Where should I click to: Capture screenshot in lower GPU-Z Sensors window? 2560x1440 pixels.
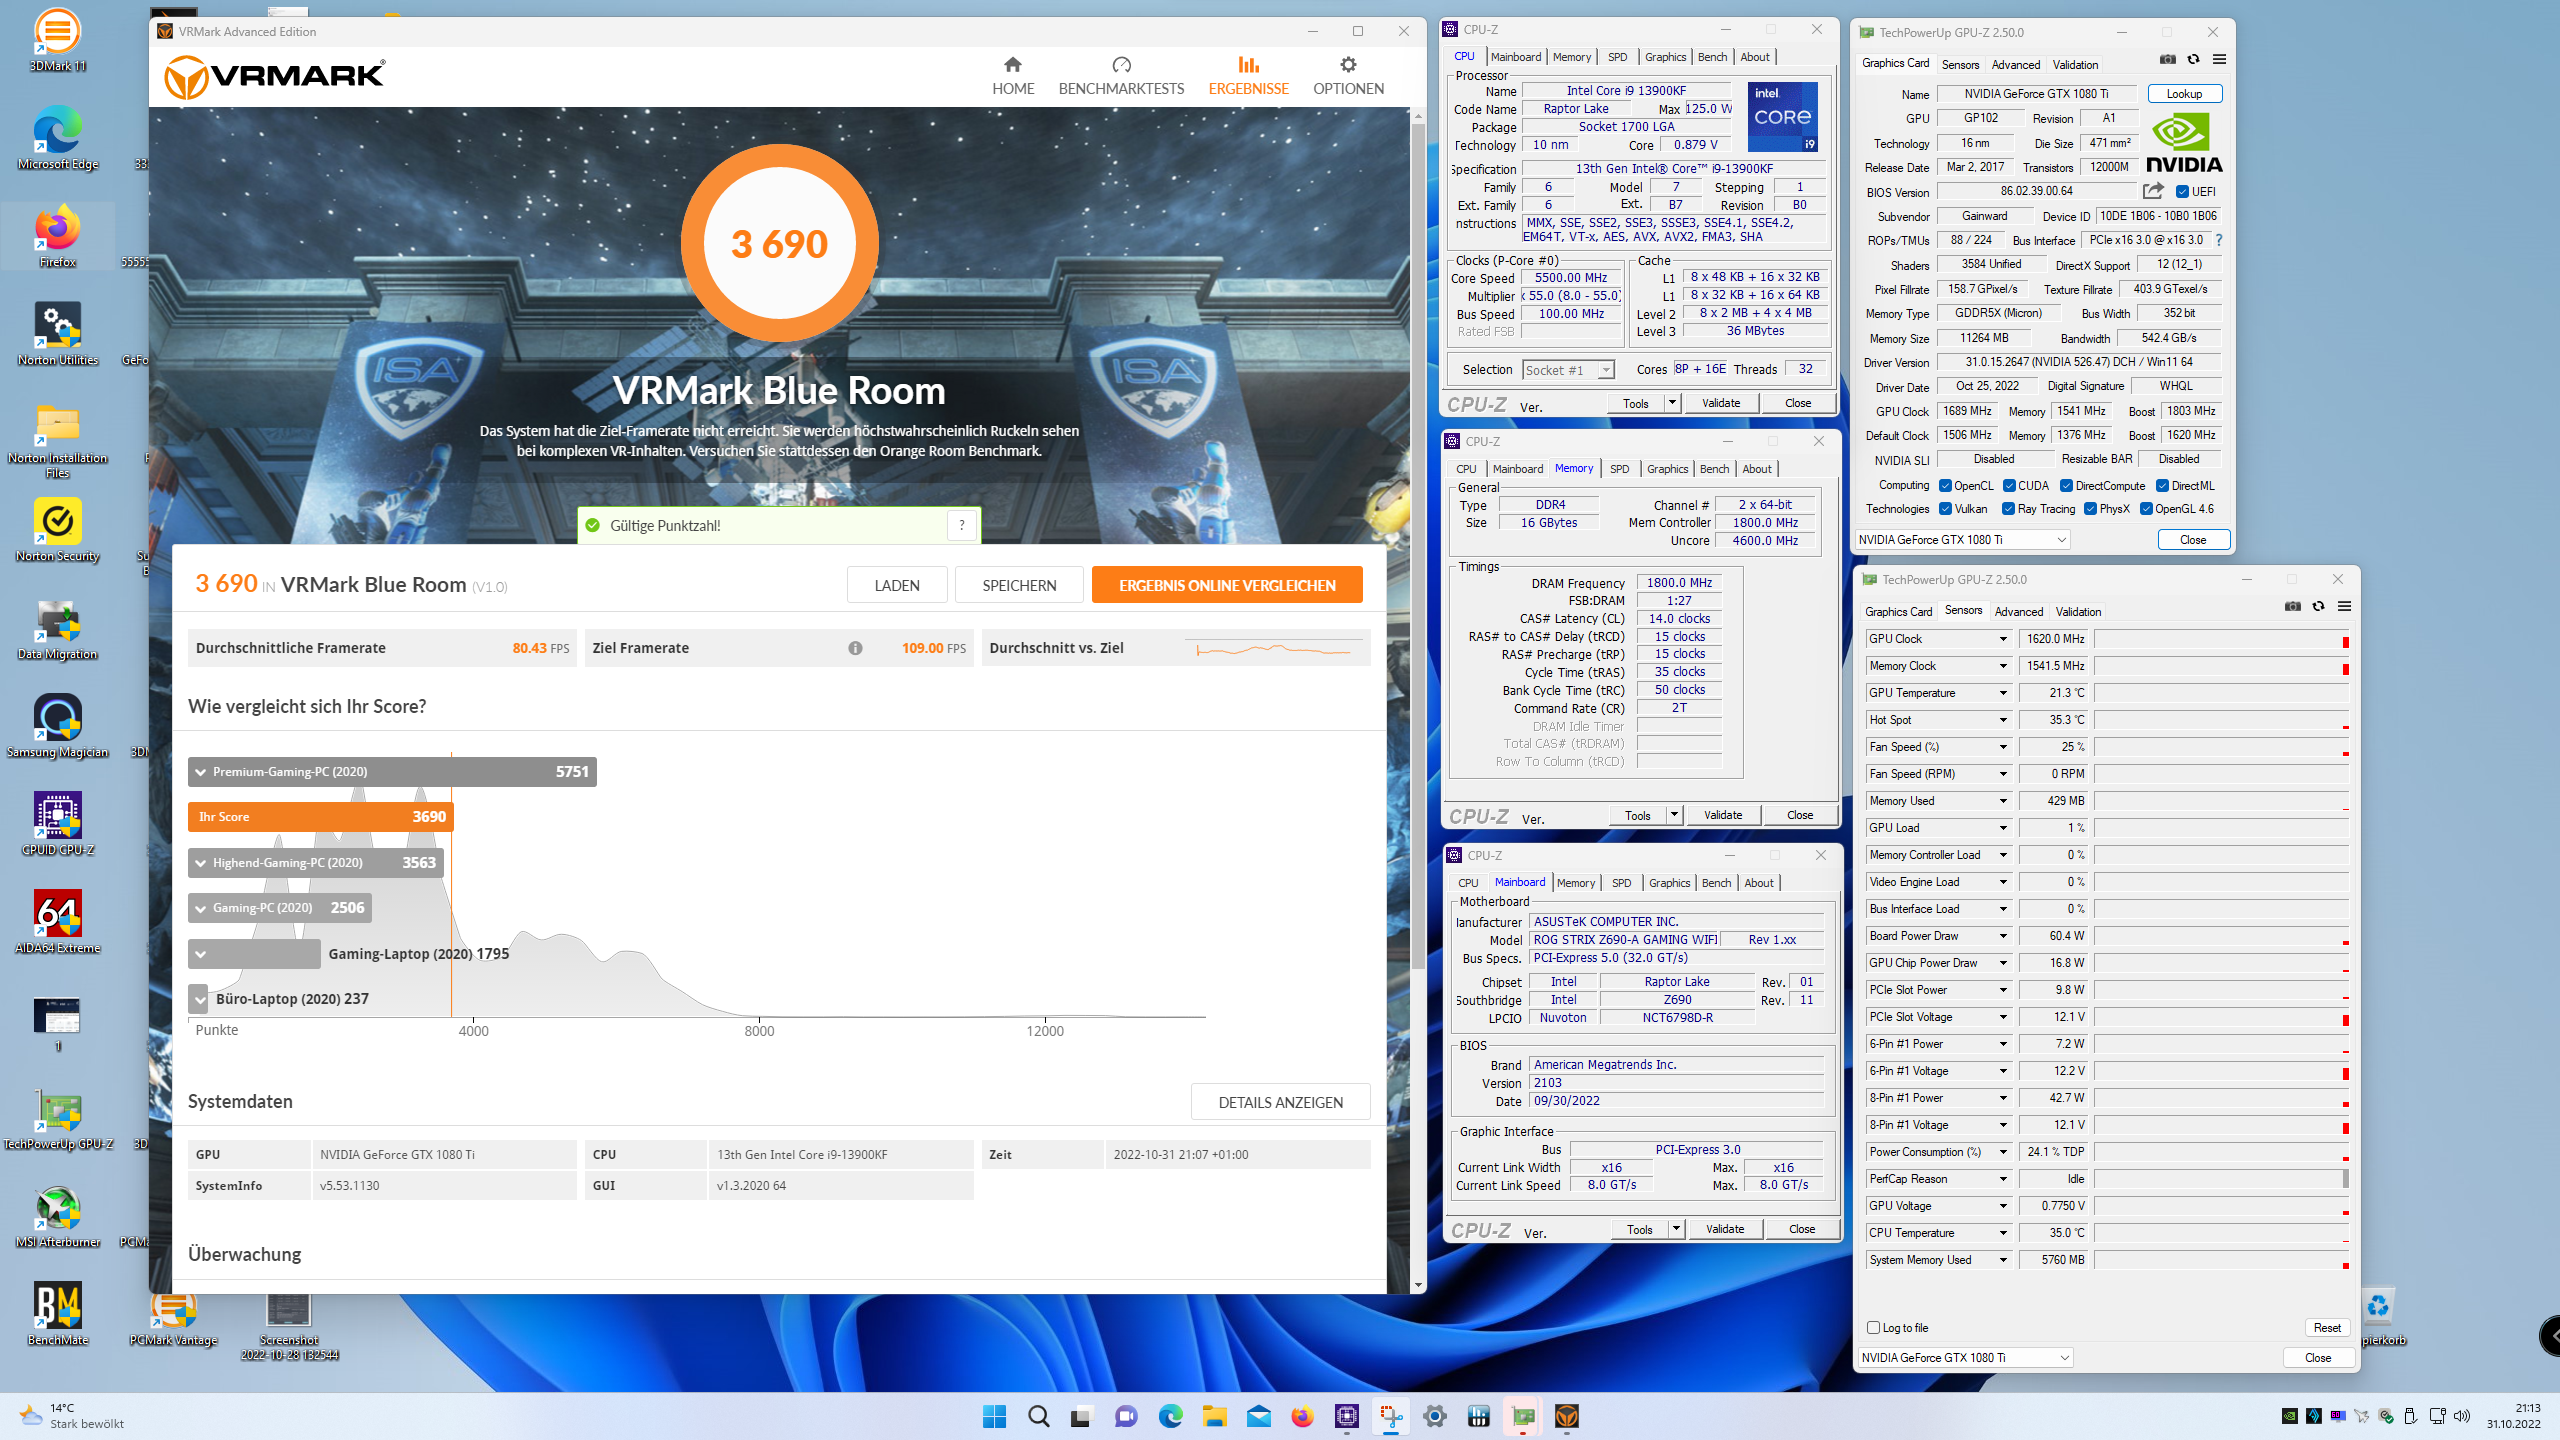[x=2292, y=606]
